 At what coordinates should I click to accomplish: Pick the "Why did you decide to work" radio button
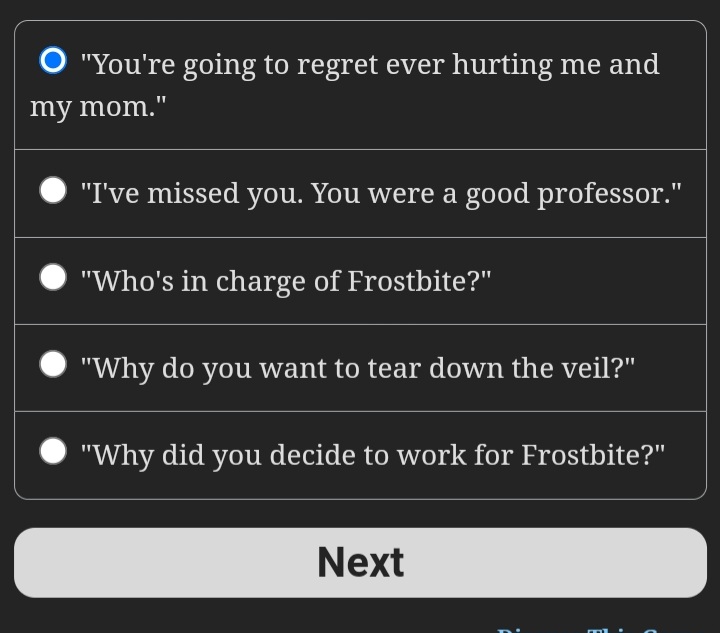click(x=53, y=451)
